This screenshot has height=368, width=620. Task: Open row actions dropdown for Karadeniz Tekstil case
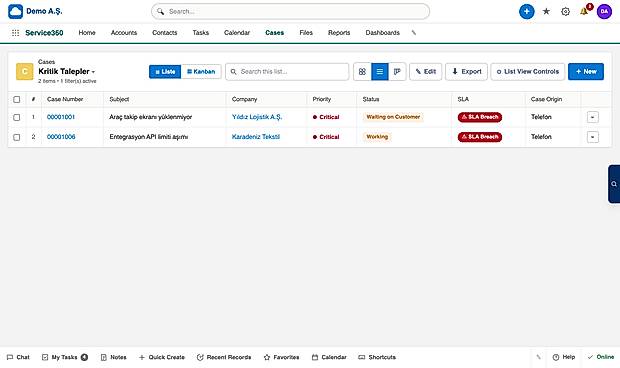pos(592,137)
